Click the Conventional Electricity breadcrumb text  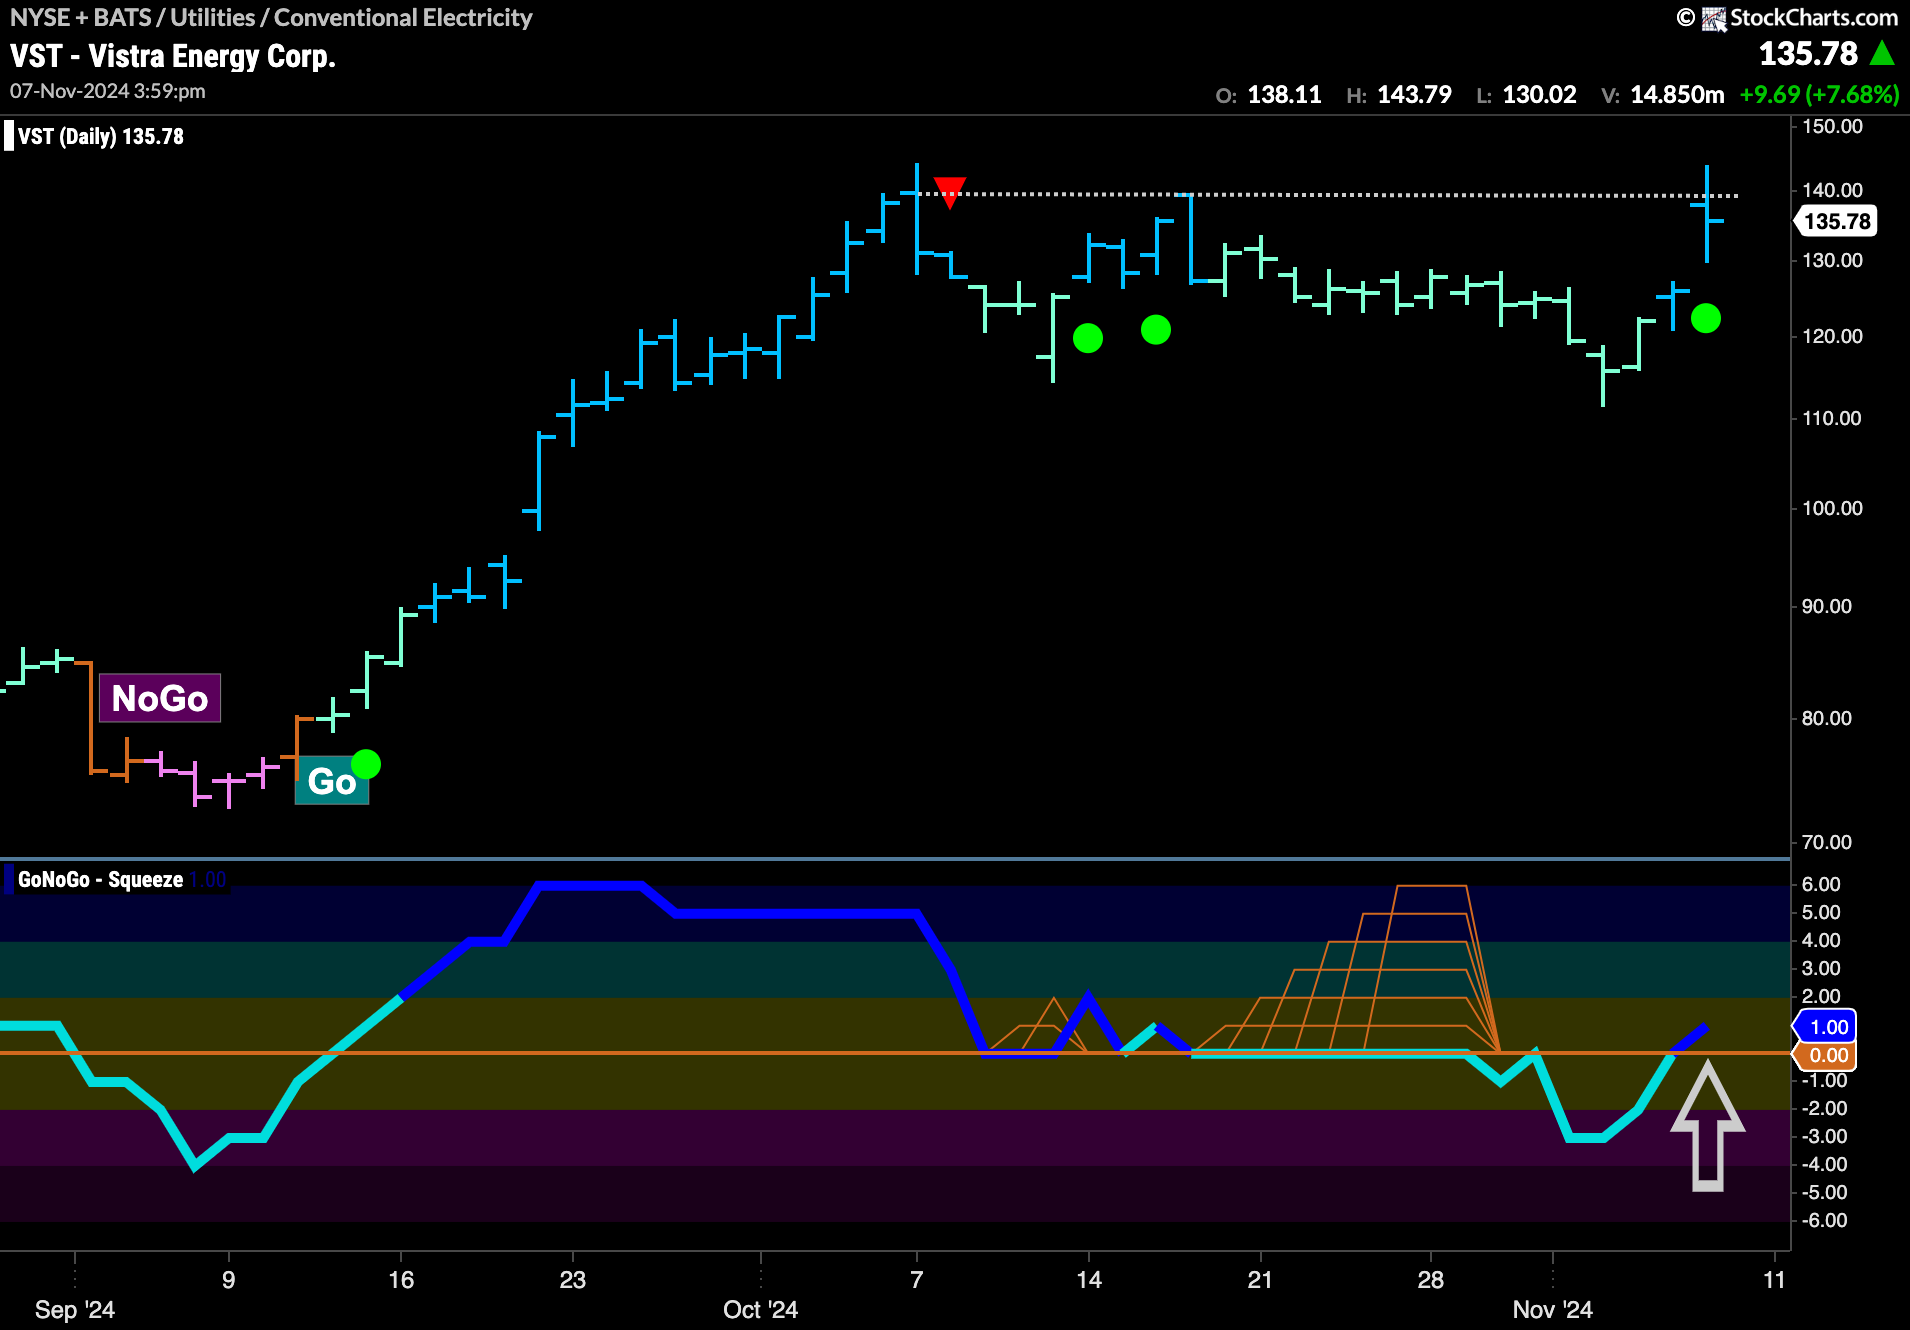(x=403, y=18)
